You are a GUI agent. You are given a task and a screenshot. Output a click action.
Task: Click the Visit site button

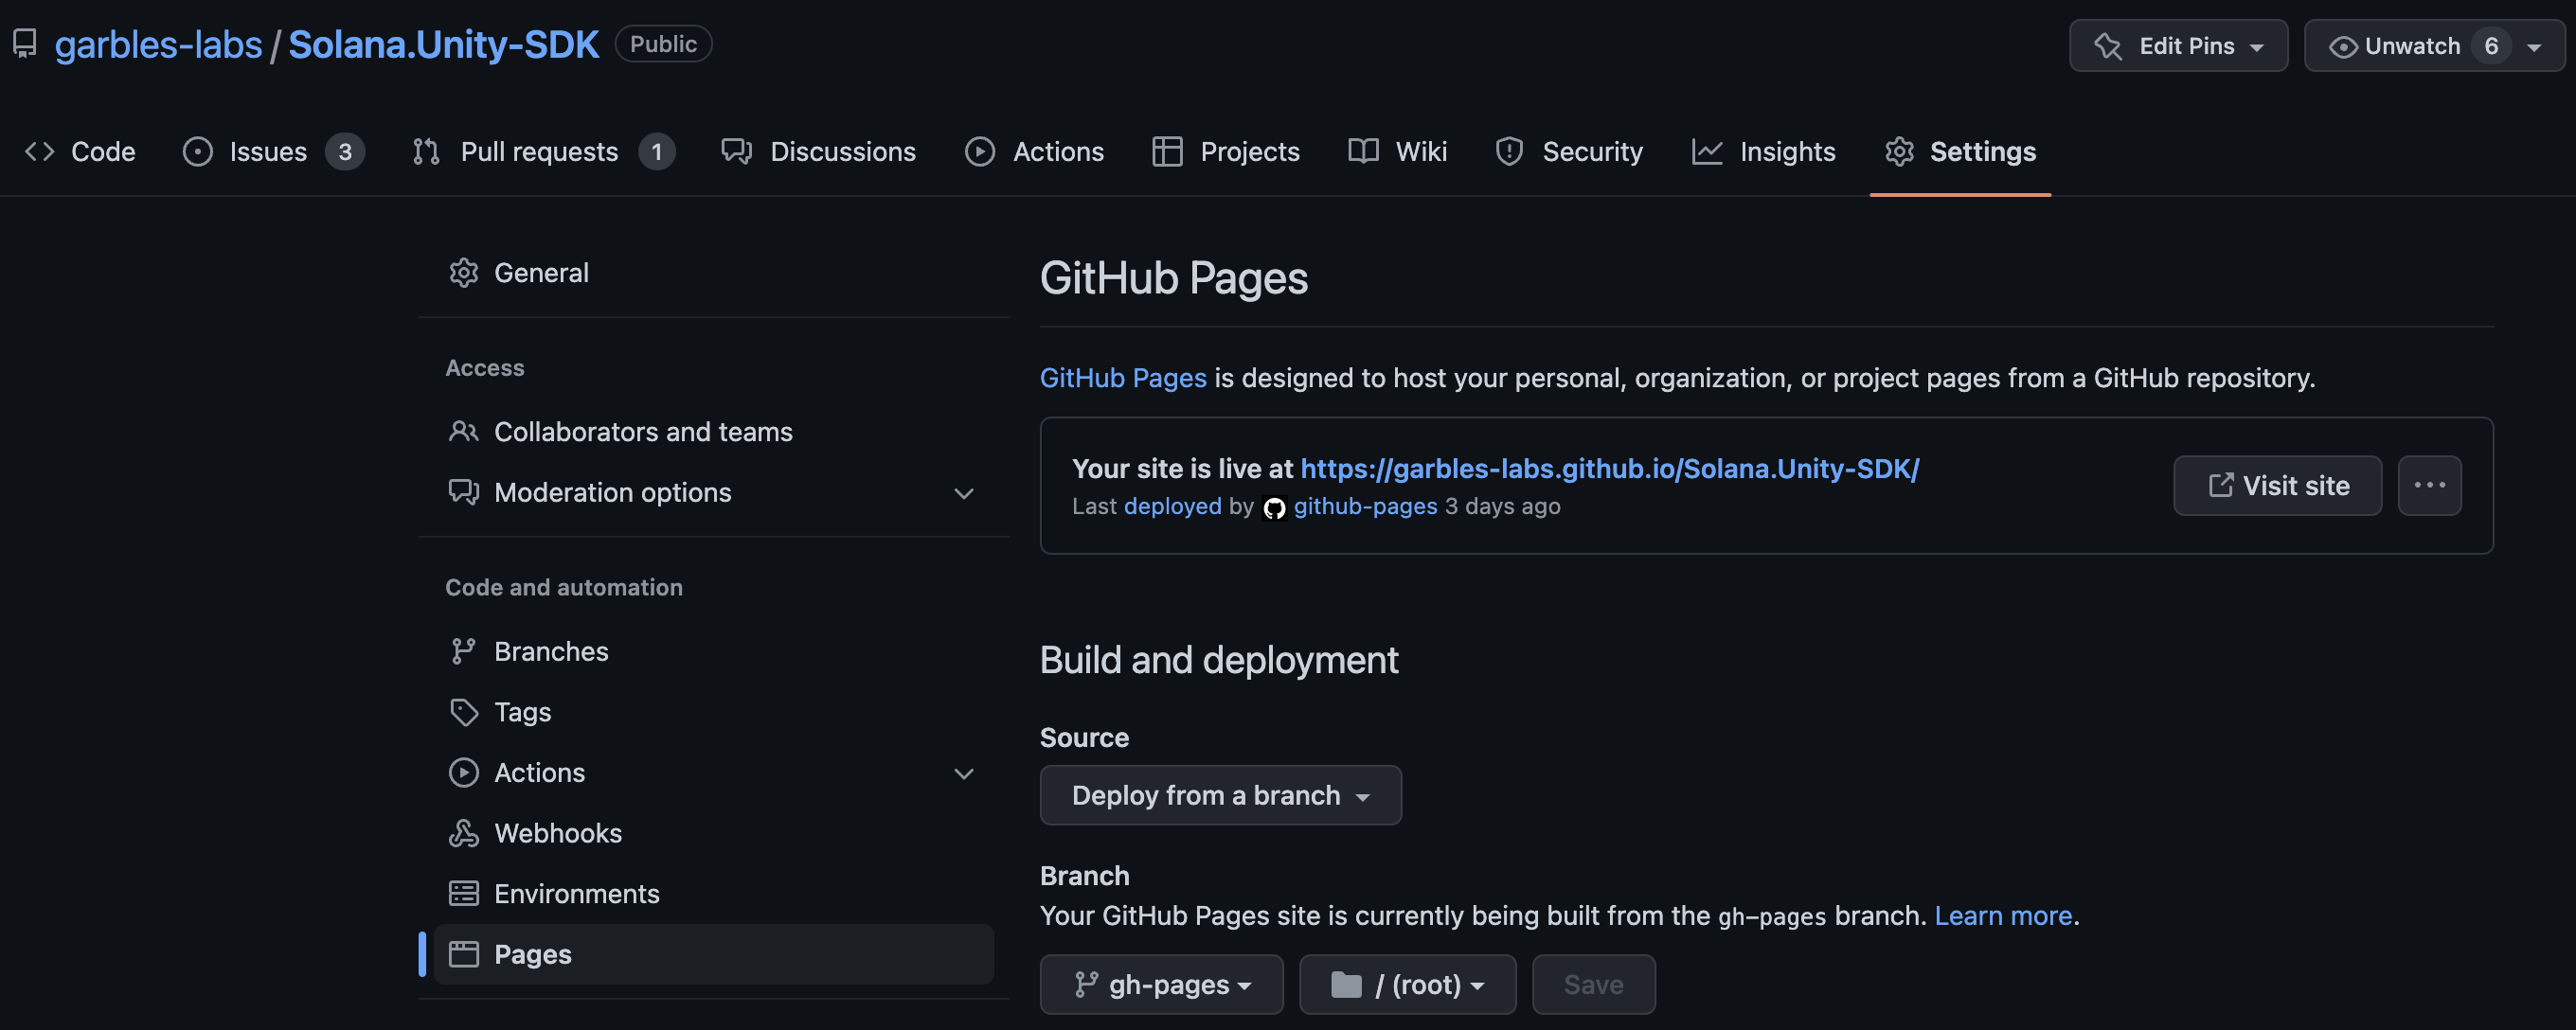click(2277, 485)
